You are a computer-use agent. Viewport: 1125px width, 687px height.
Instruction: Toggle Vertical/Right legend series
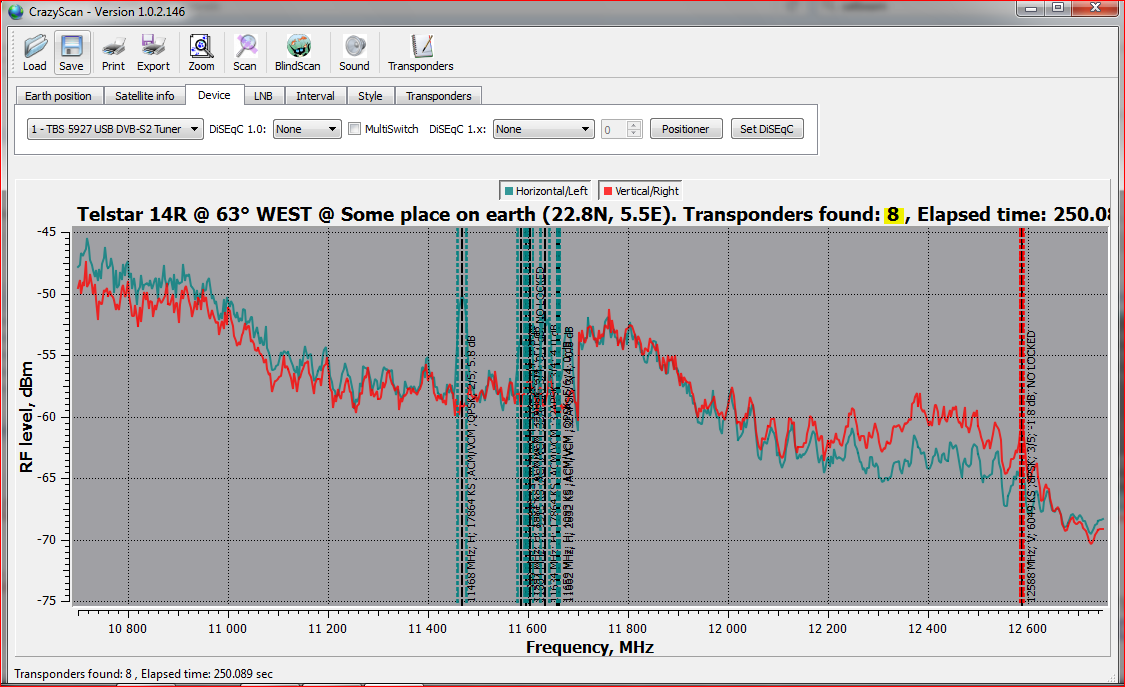(x=640, y=191)
